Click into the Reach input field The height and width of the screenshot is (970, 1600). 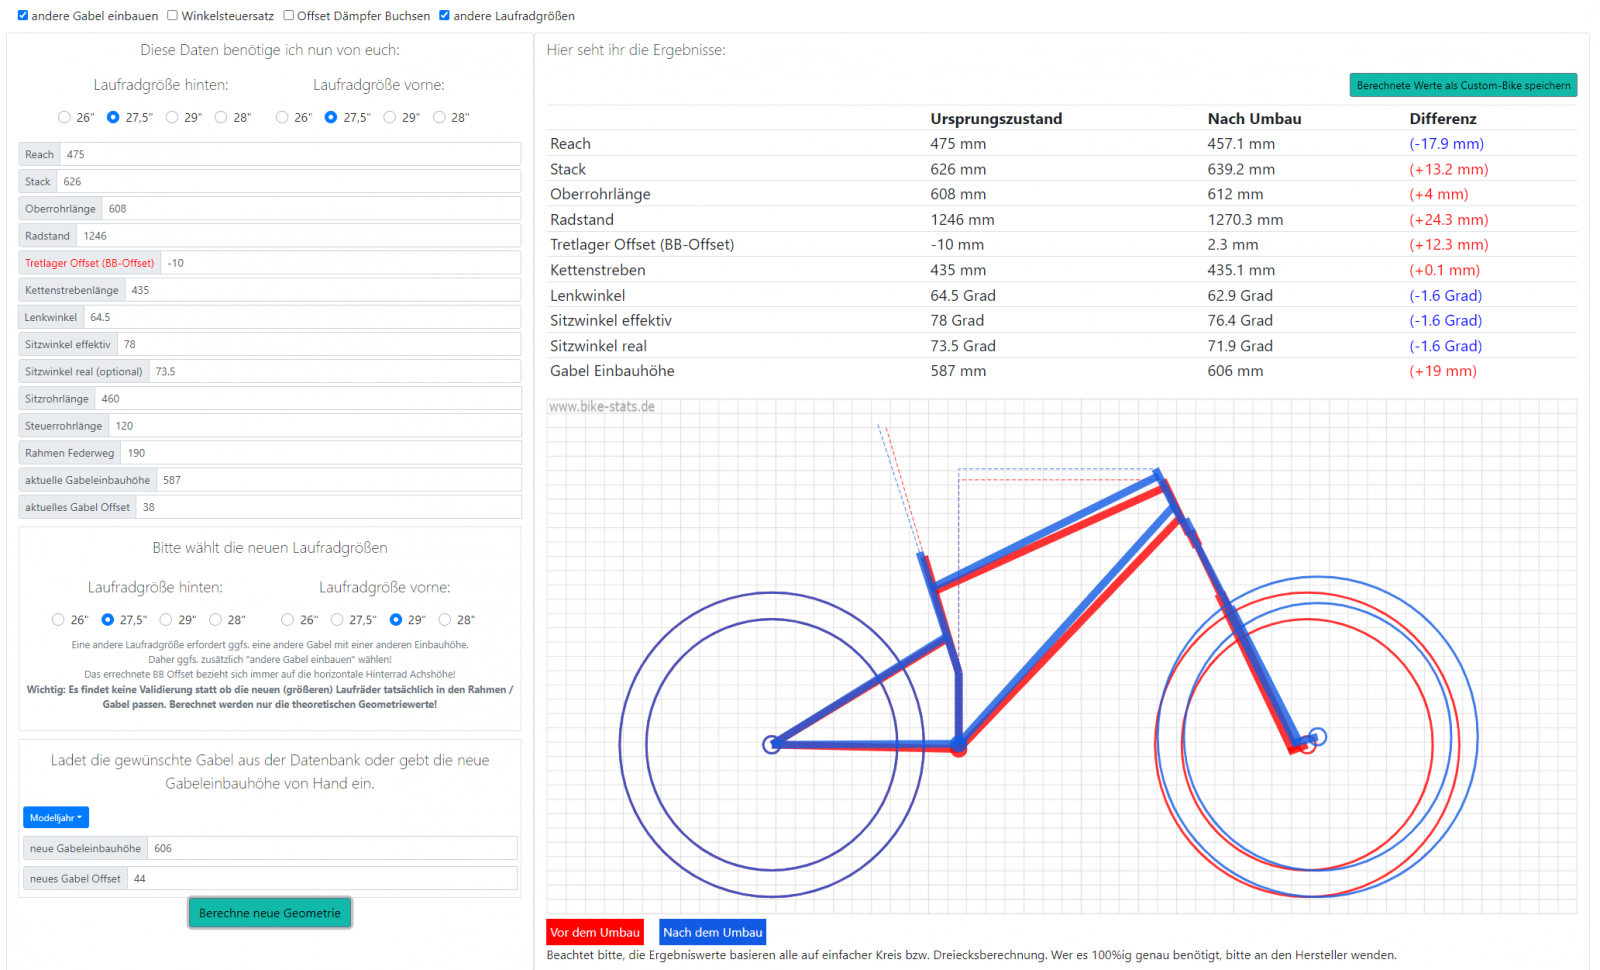(290, 155)
